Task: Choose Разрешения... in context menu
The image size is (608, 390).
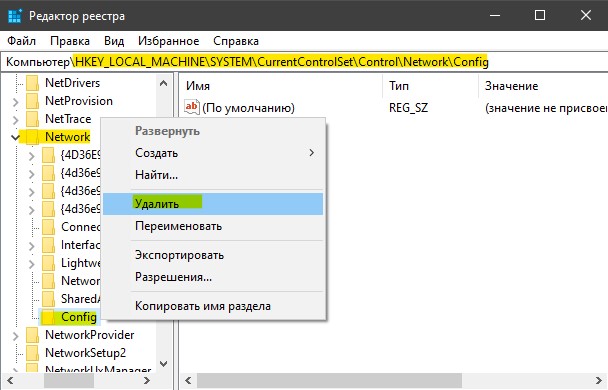Action: tap(213, 277)
